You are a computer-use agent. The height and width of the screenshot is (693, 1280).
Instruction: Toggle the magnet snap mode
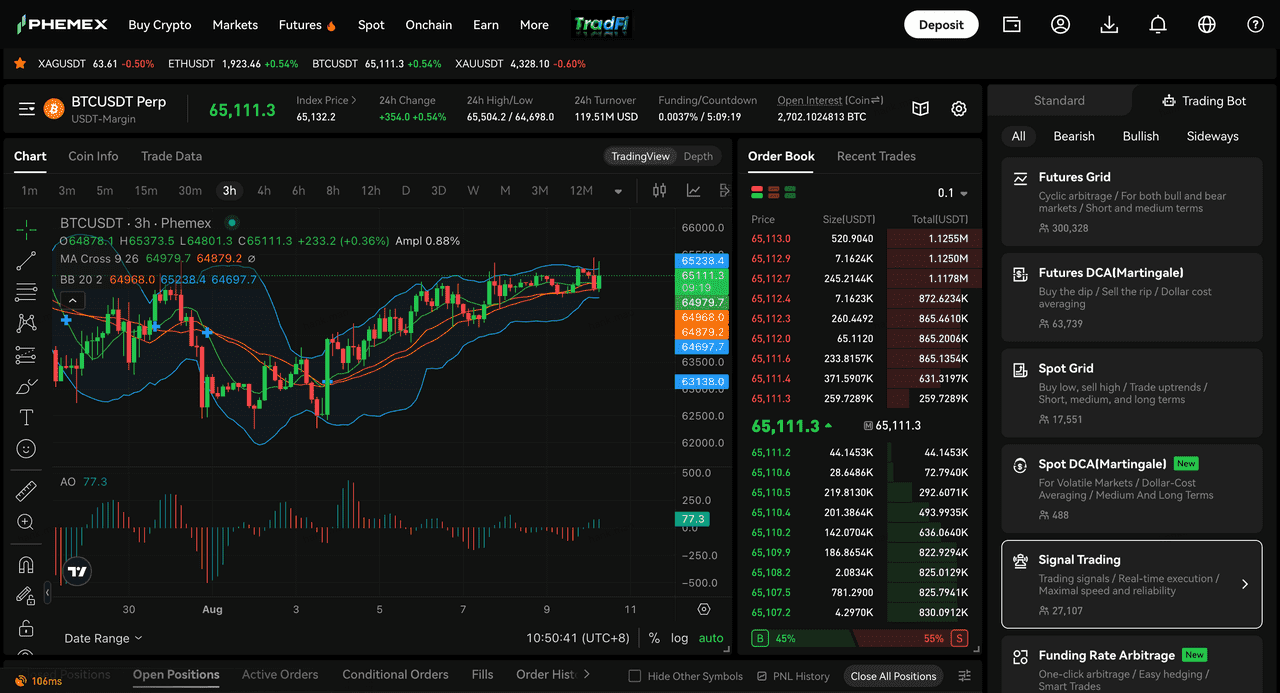[x=26, y=564]
